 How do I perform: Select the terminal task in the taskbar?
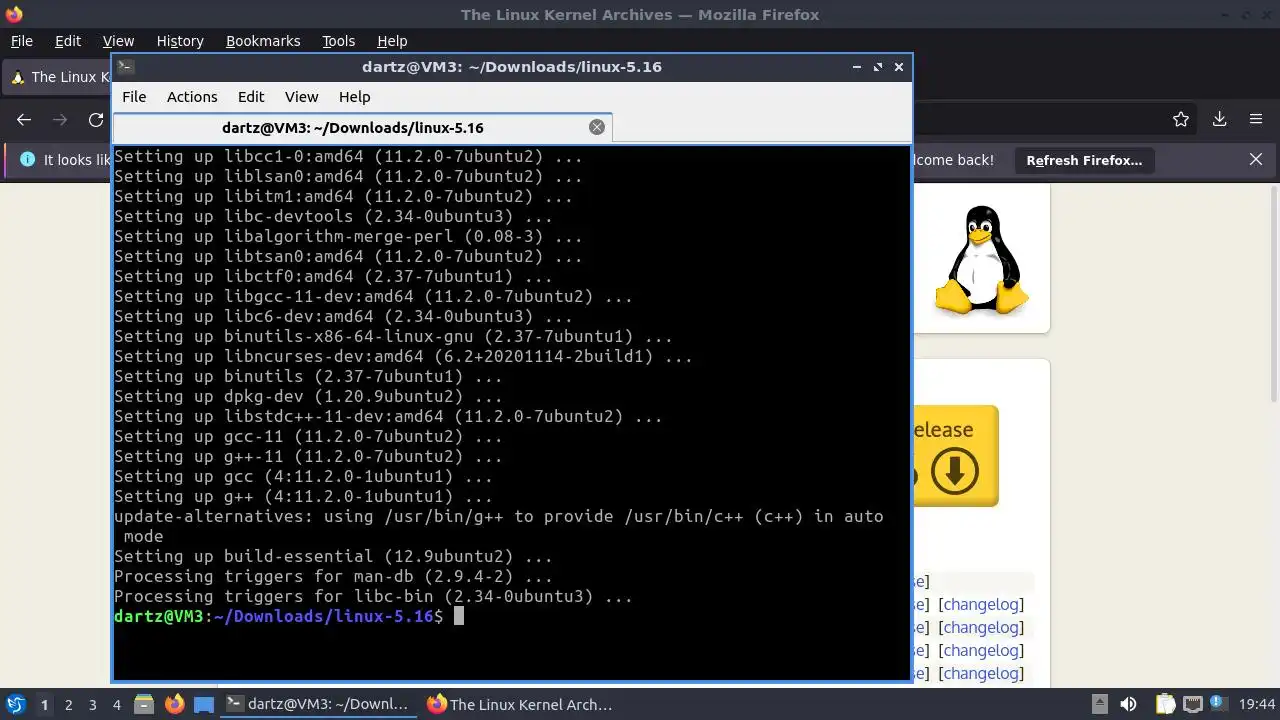click(318, 704)
